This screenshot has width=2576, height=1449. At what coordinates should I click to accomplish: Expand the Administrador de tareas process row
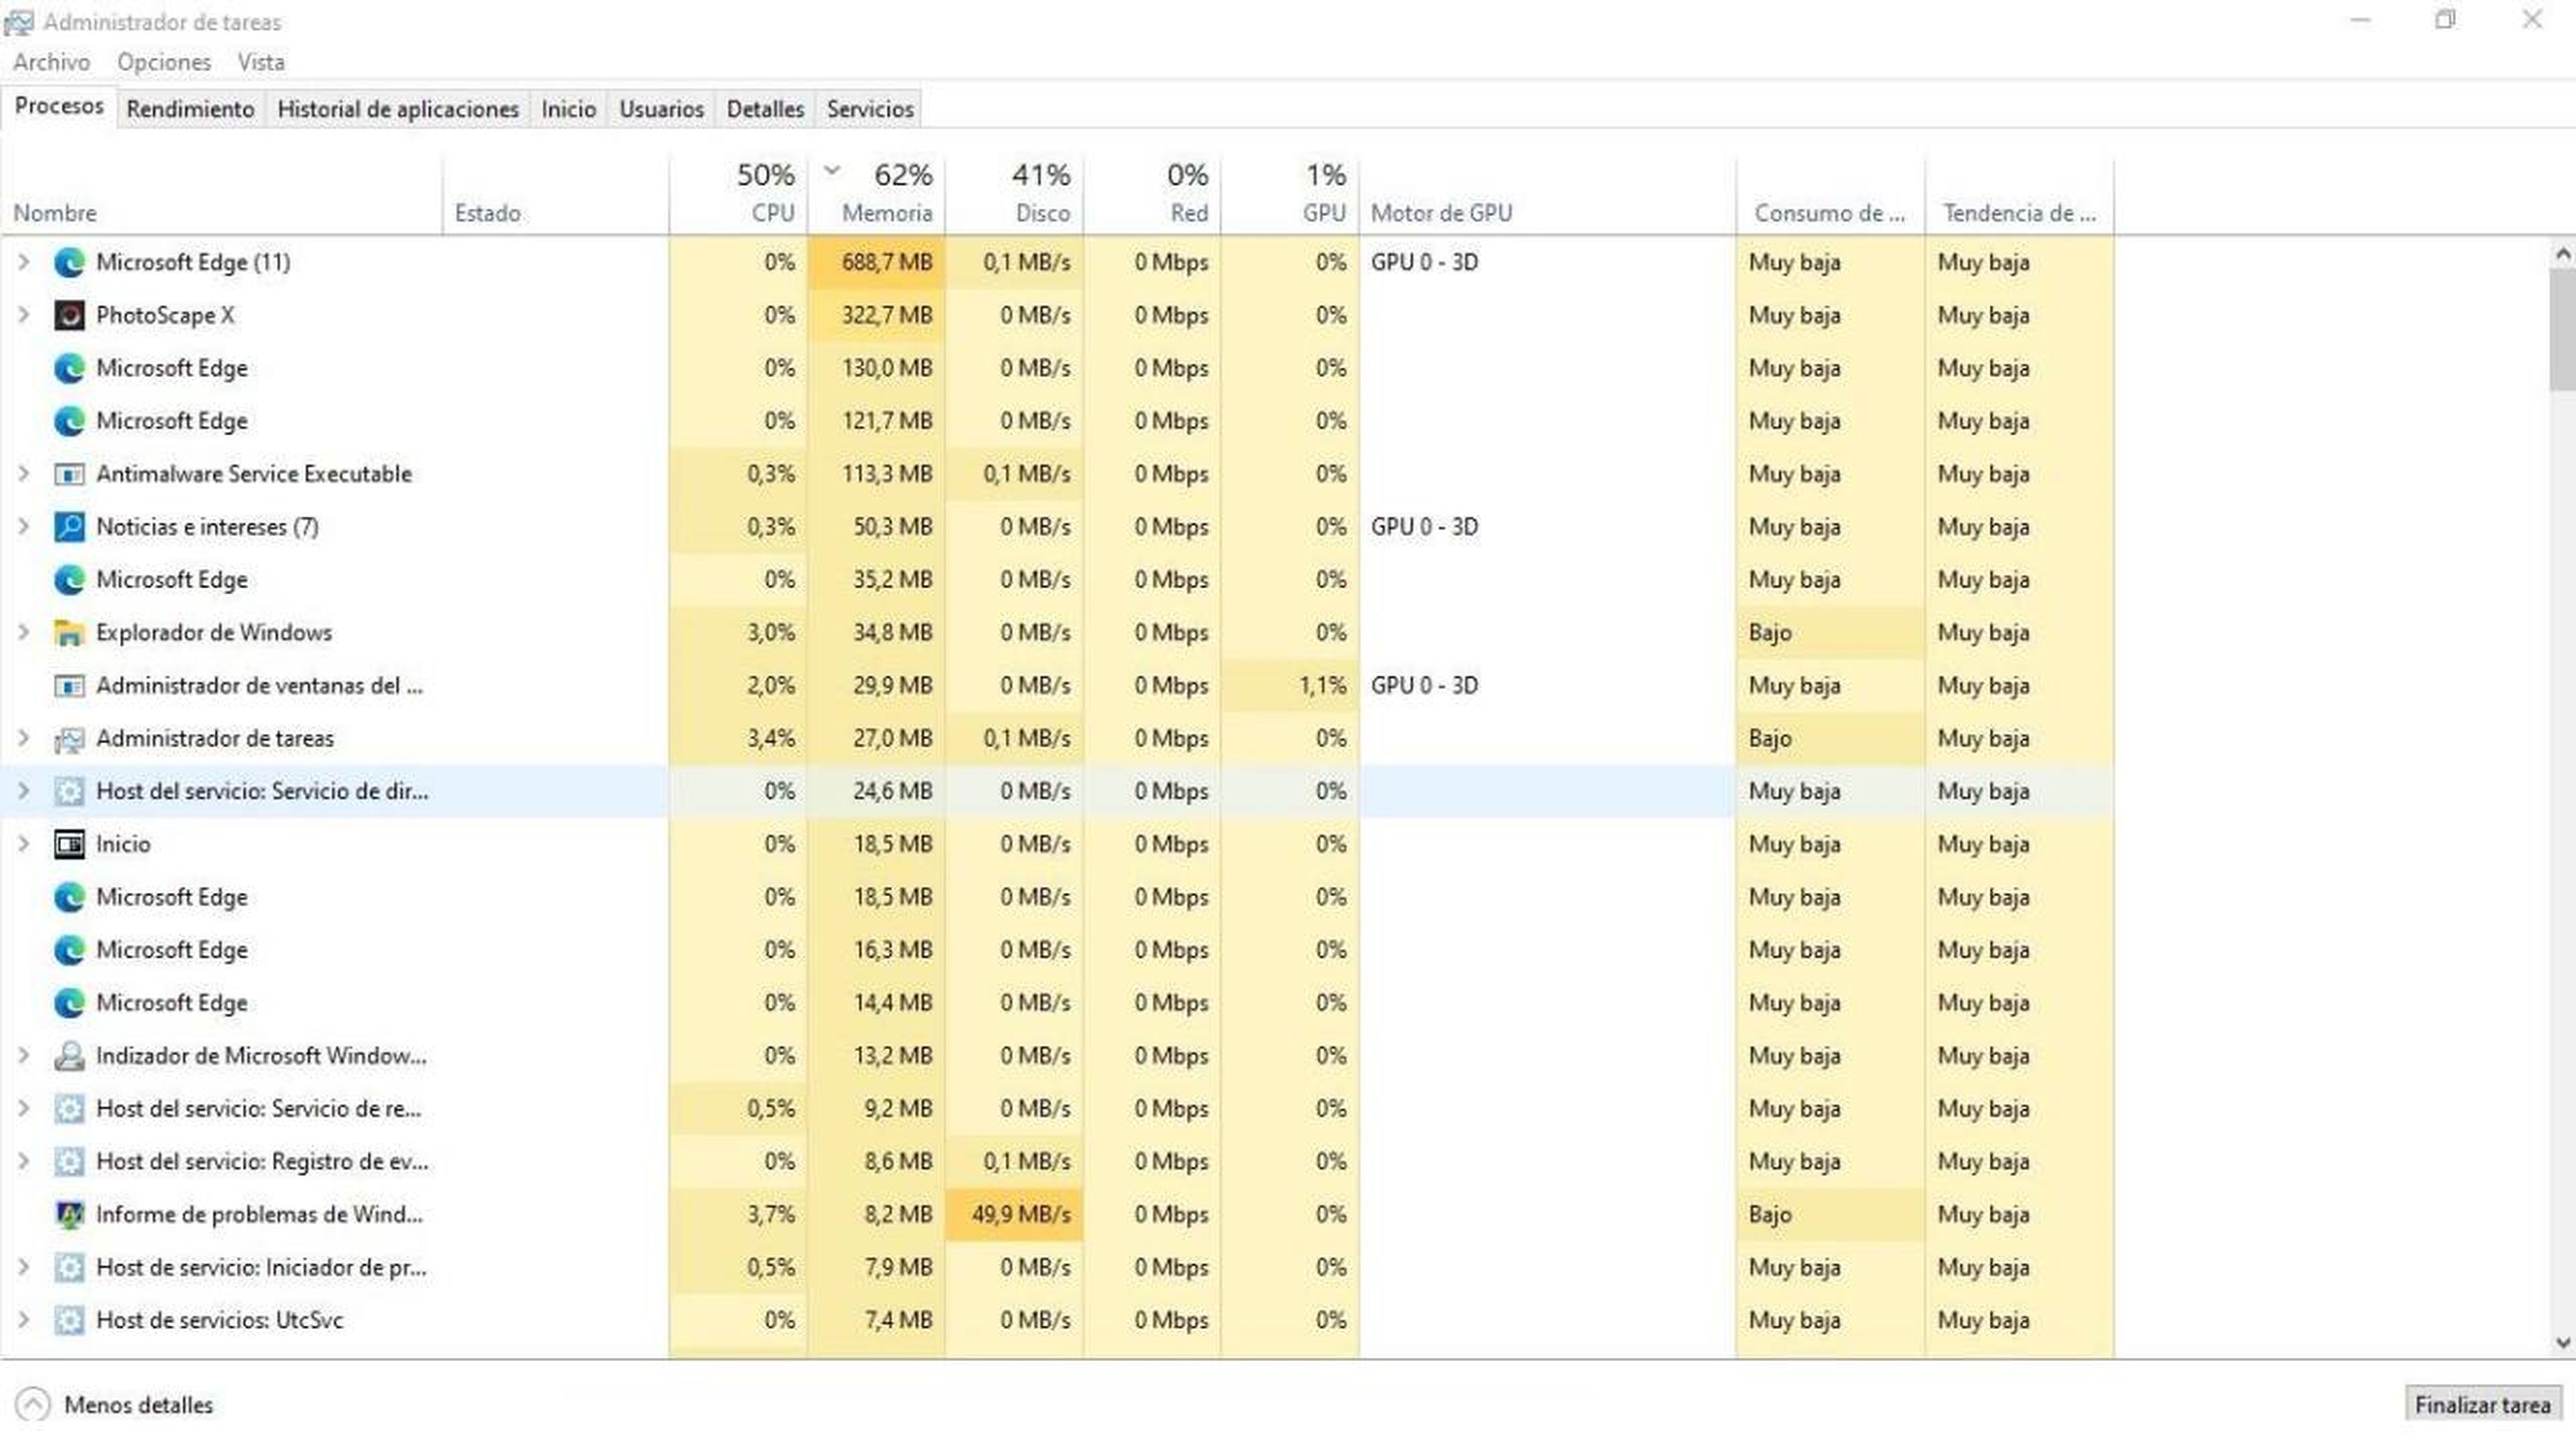coord(23,739)
